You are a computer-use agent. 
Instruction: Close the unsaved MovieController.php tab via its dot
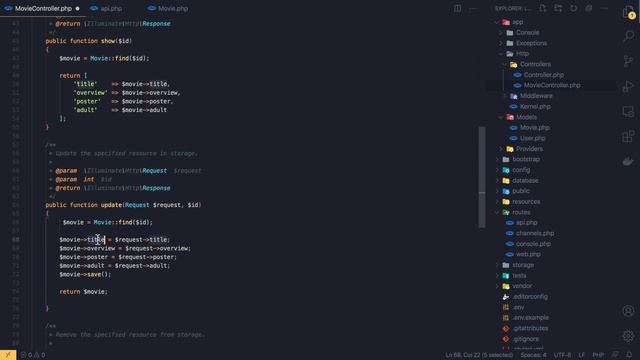click(78, 8)
